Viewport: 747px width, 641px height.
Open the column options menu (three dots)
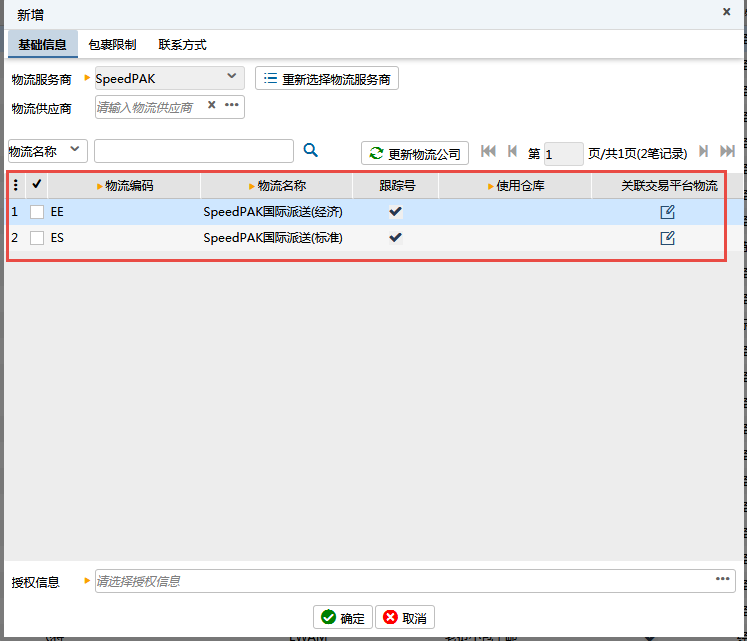coord(16,185)
